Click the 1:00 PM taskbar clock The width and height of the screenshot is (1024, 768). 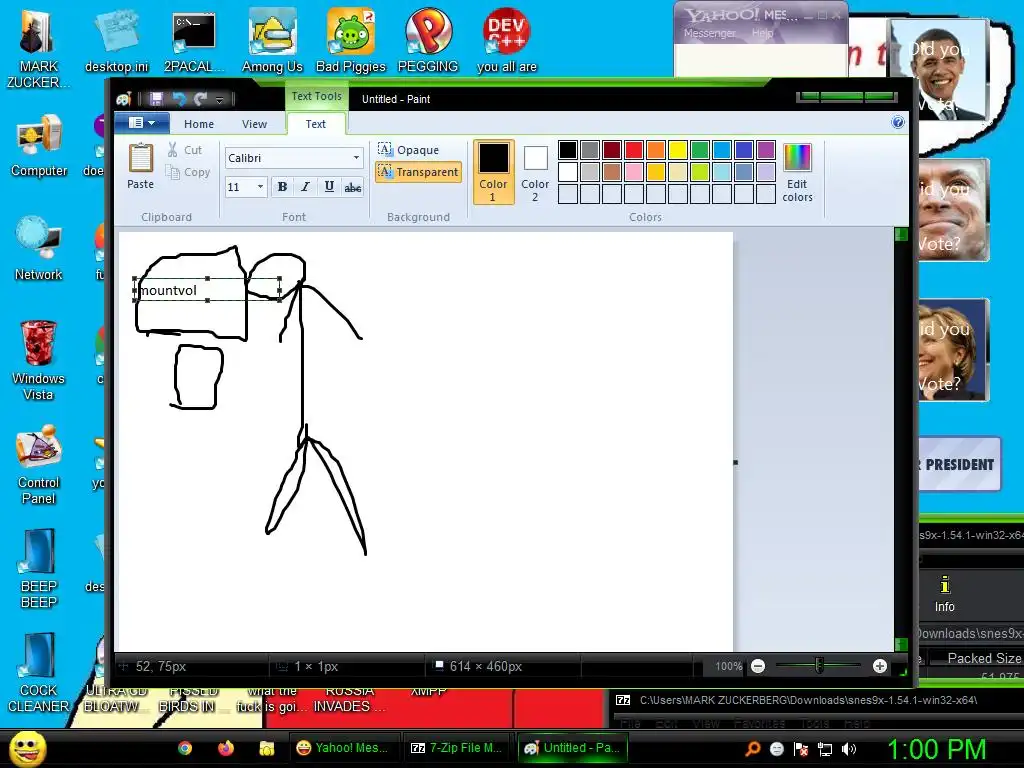(x=936, y=749)
